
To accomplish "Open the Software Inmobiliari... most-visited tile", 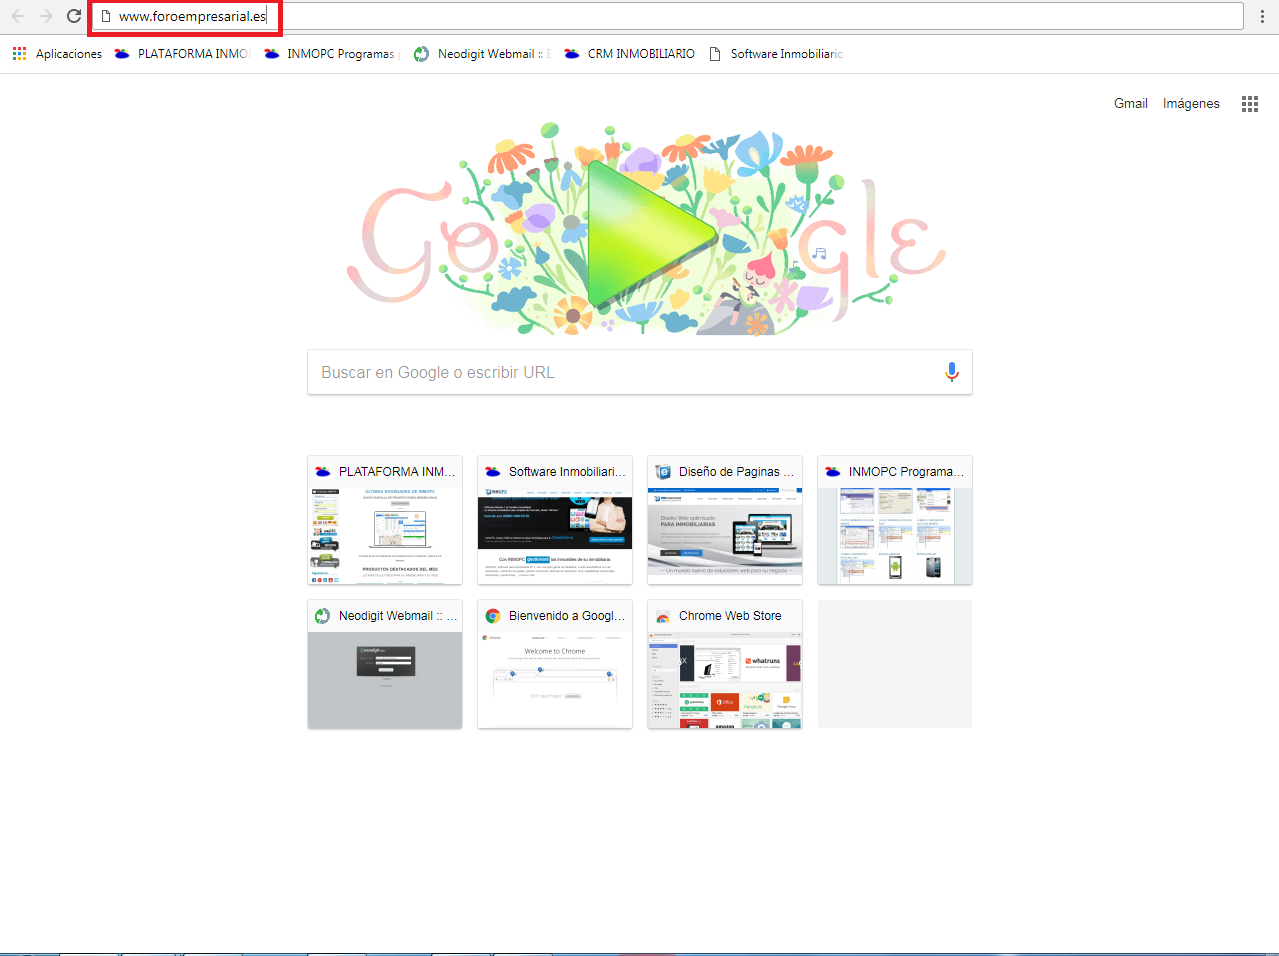I will (555, 520).
